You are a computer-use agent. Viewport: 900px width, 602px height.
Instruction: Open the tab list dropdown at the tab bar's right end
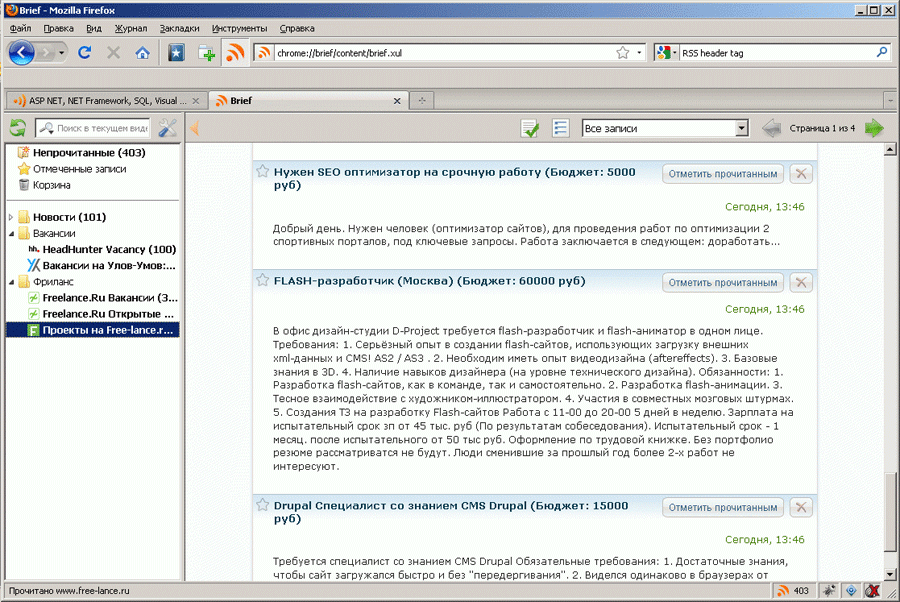pos(890,100)
